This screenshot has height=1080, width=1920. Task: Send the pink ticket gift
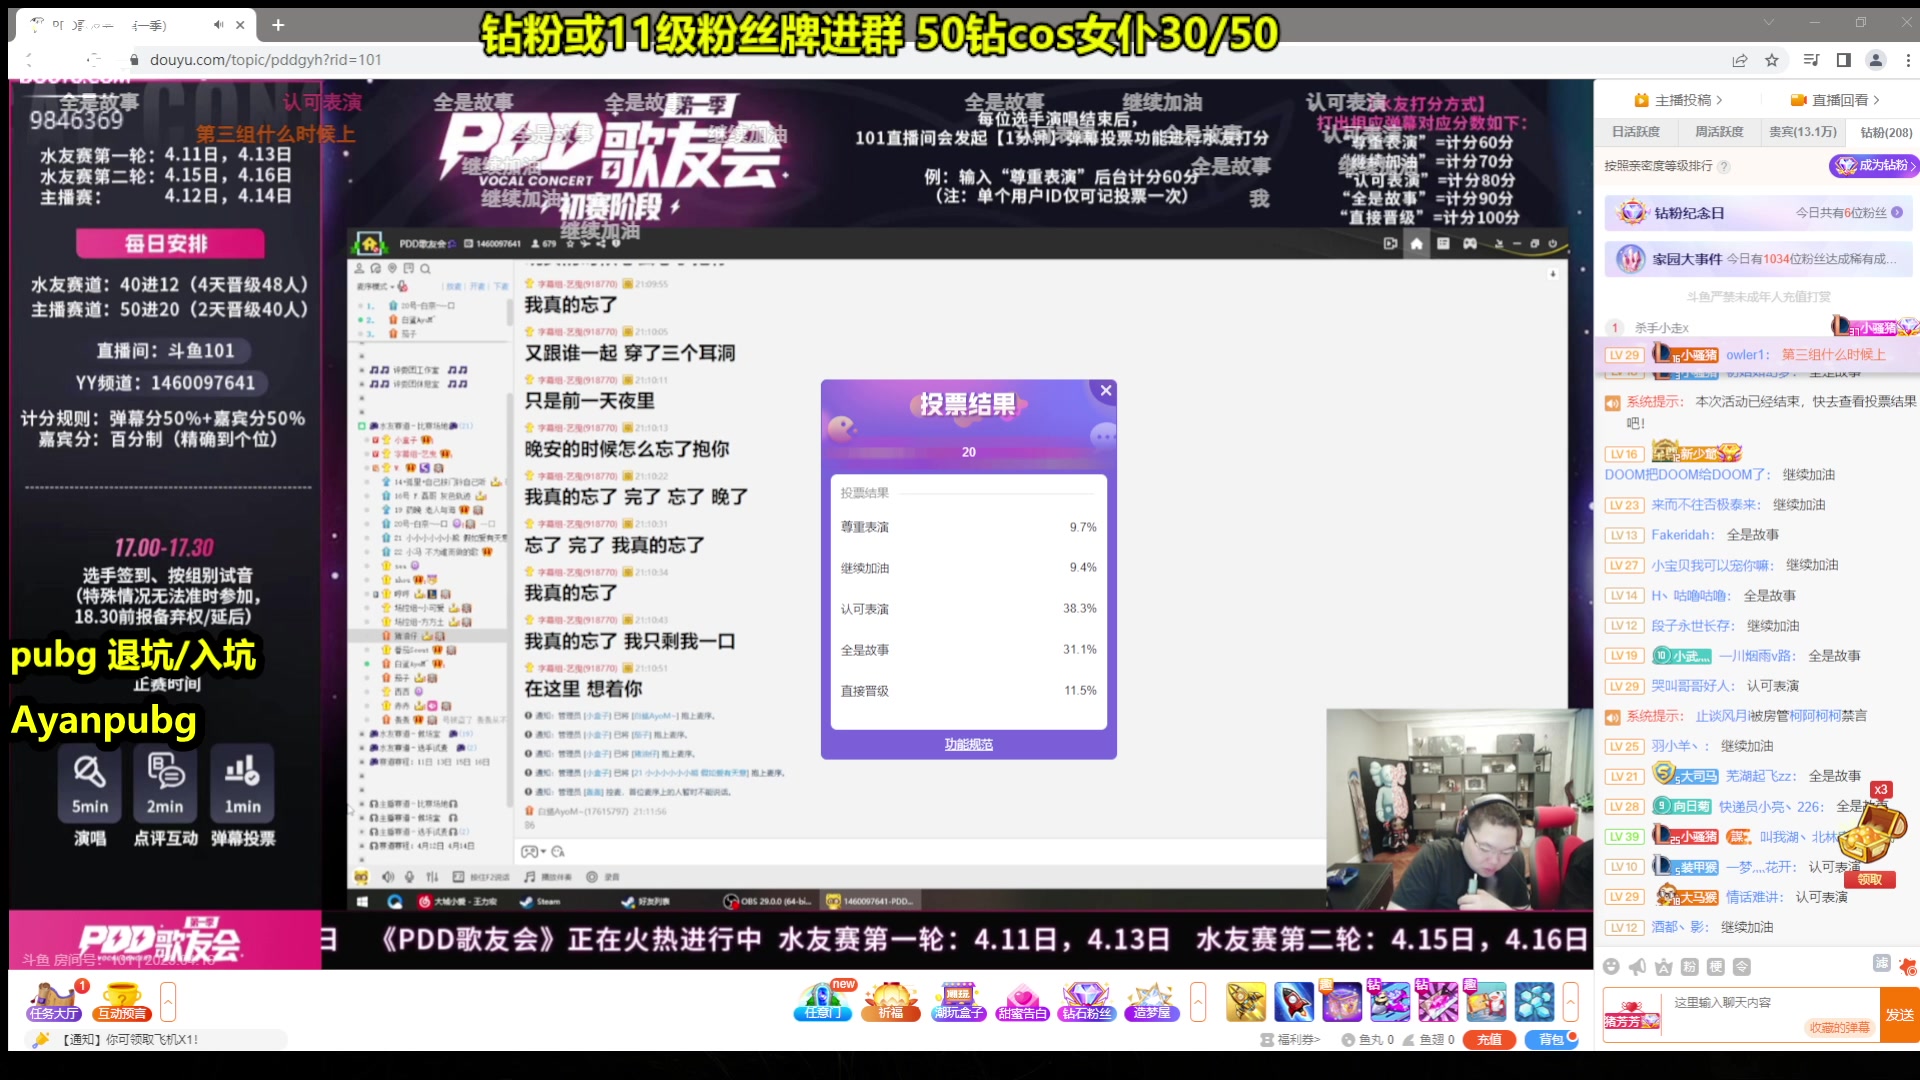tap(1437, 1001)
